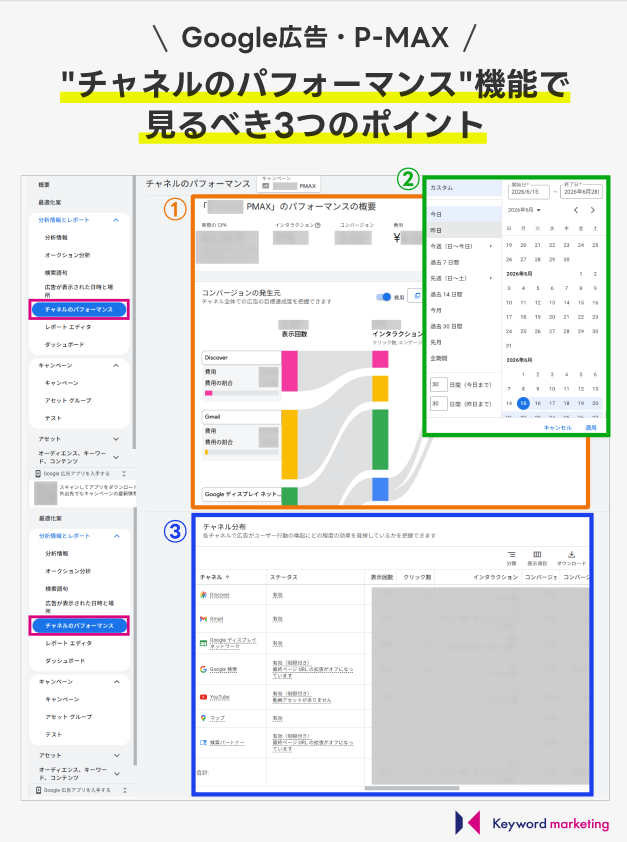Expand the 先週（日〜土） submenu arrow

[491, 278]
